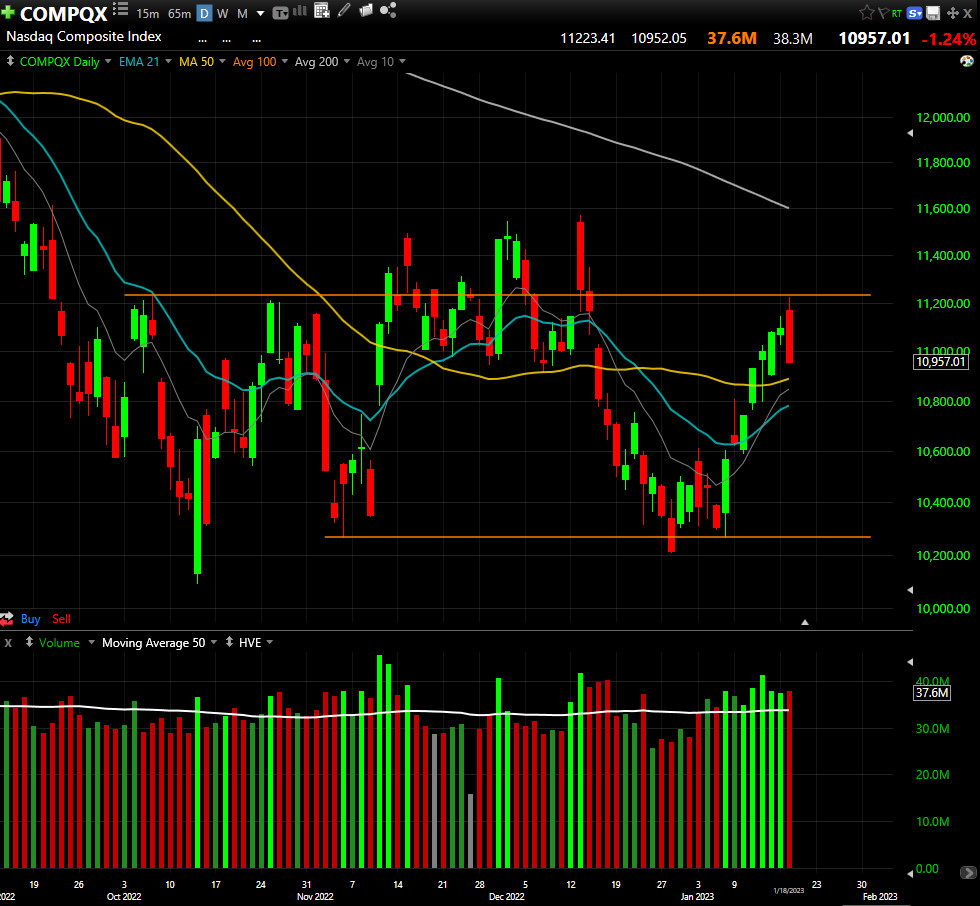Expand the Avg 10 dropdown arrow
This screenshot has height=906, width=980.
[402, 61]
